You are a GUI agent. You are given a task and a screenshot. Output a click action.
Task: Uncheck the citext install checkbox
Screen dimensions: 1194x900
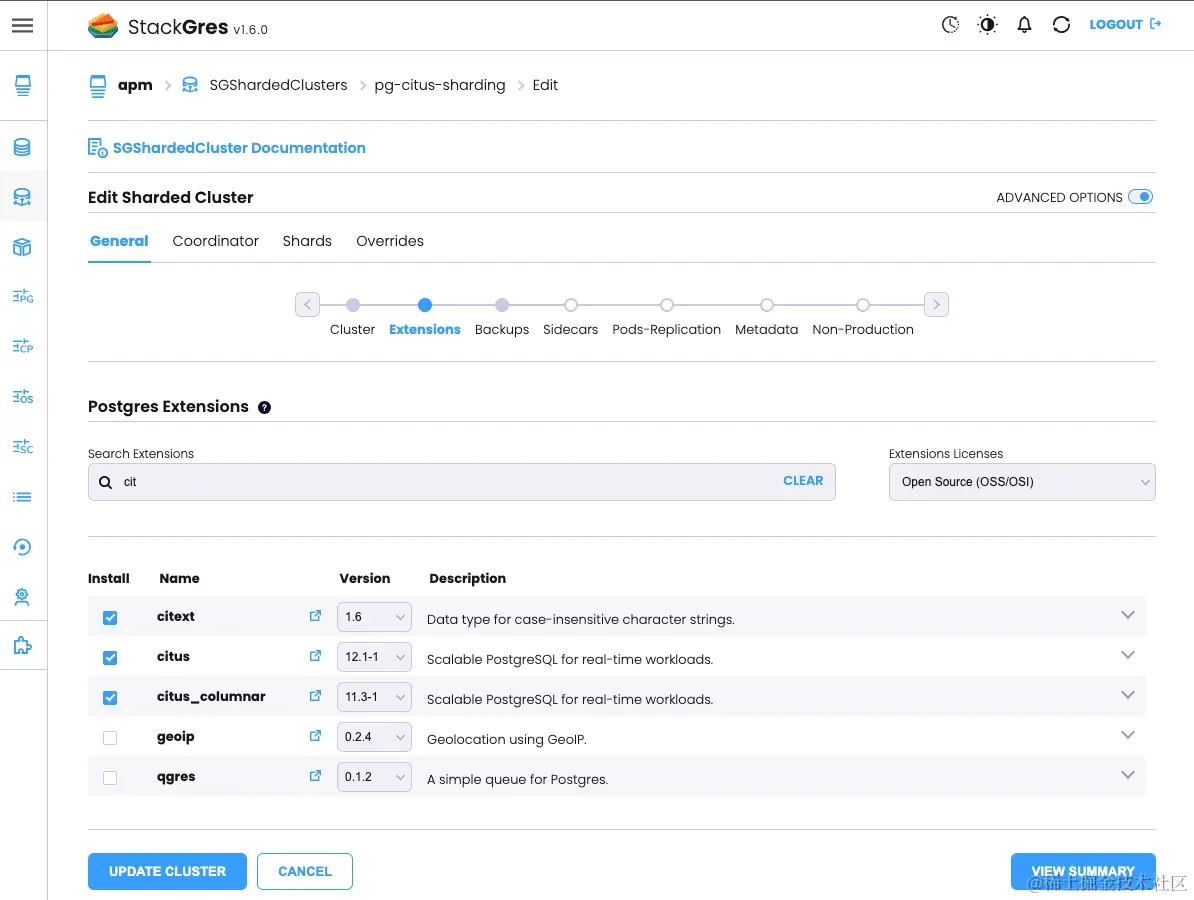tap(110, 618)
